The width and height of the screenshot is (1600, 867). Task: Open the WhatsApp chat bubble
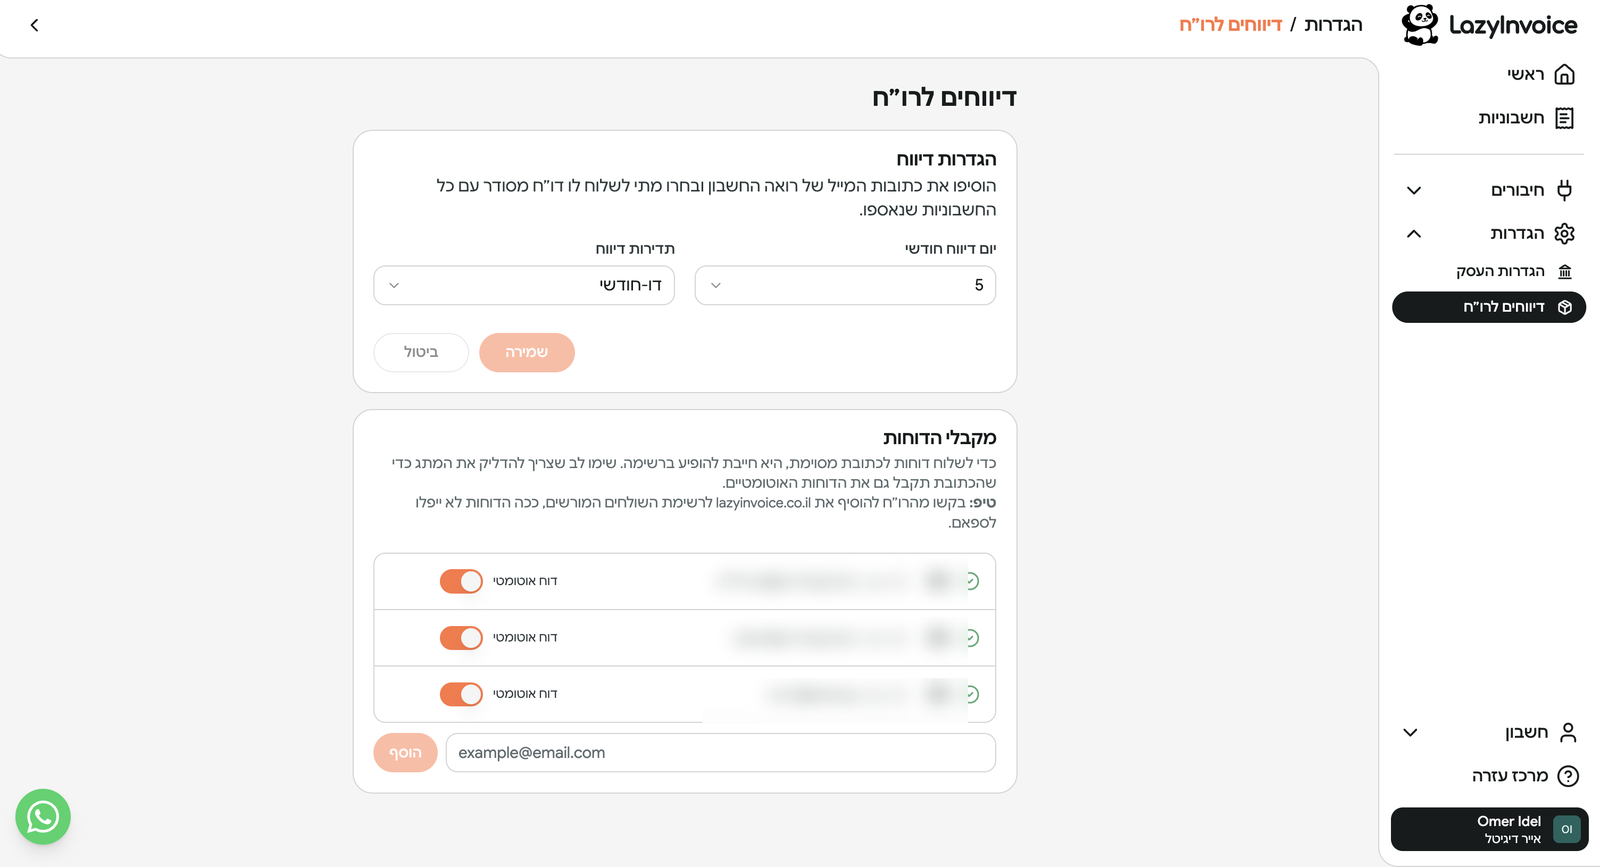click(43, 817)
